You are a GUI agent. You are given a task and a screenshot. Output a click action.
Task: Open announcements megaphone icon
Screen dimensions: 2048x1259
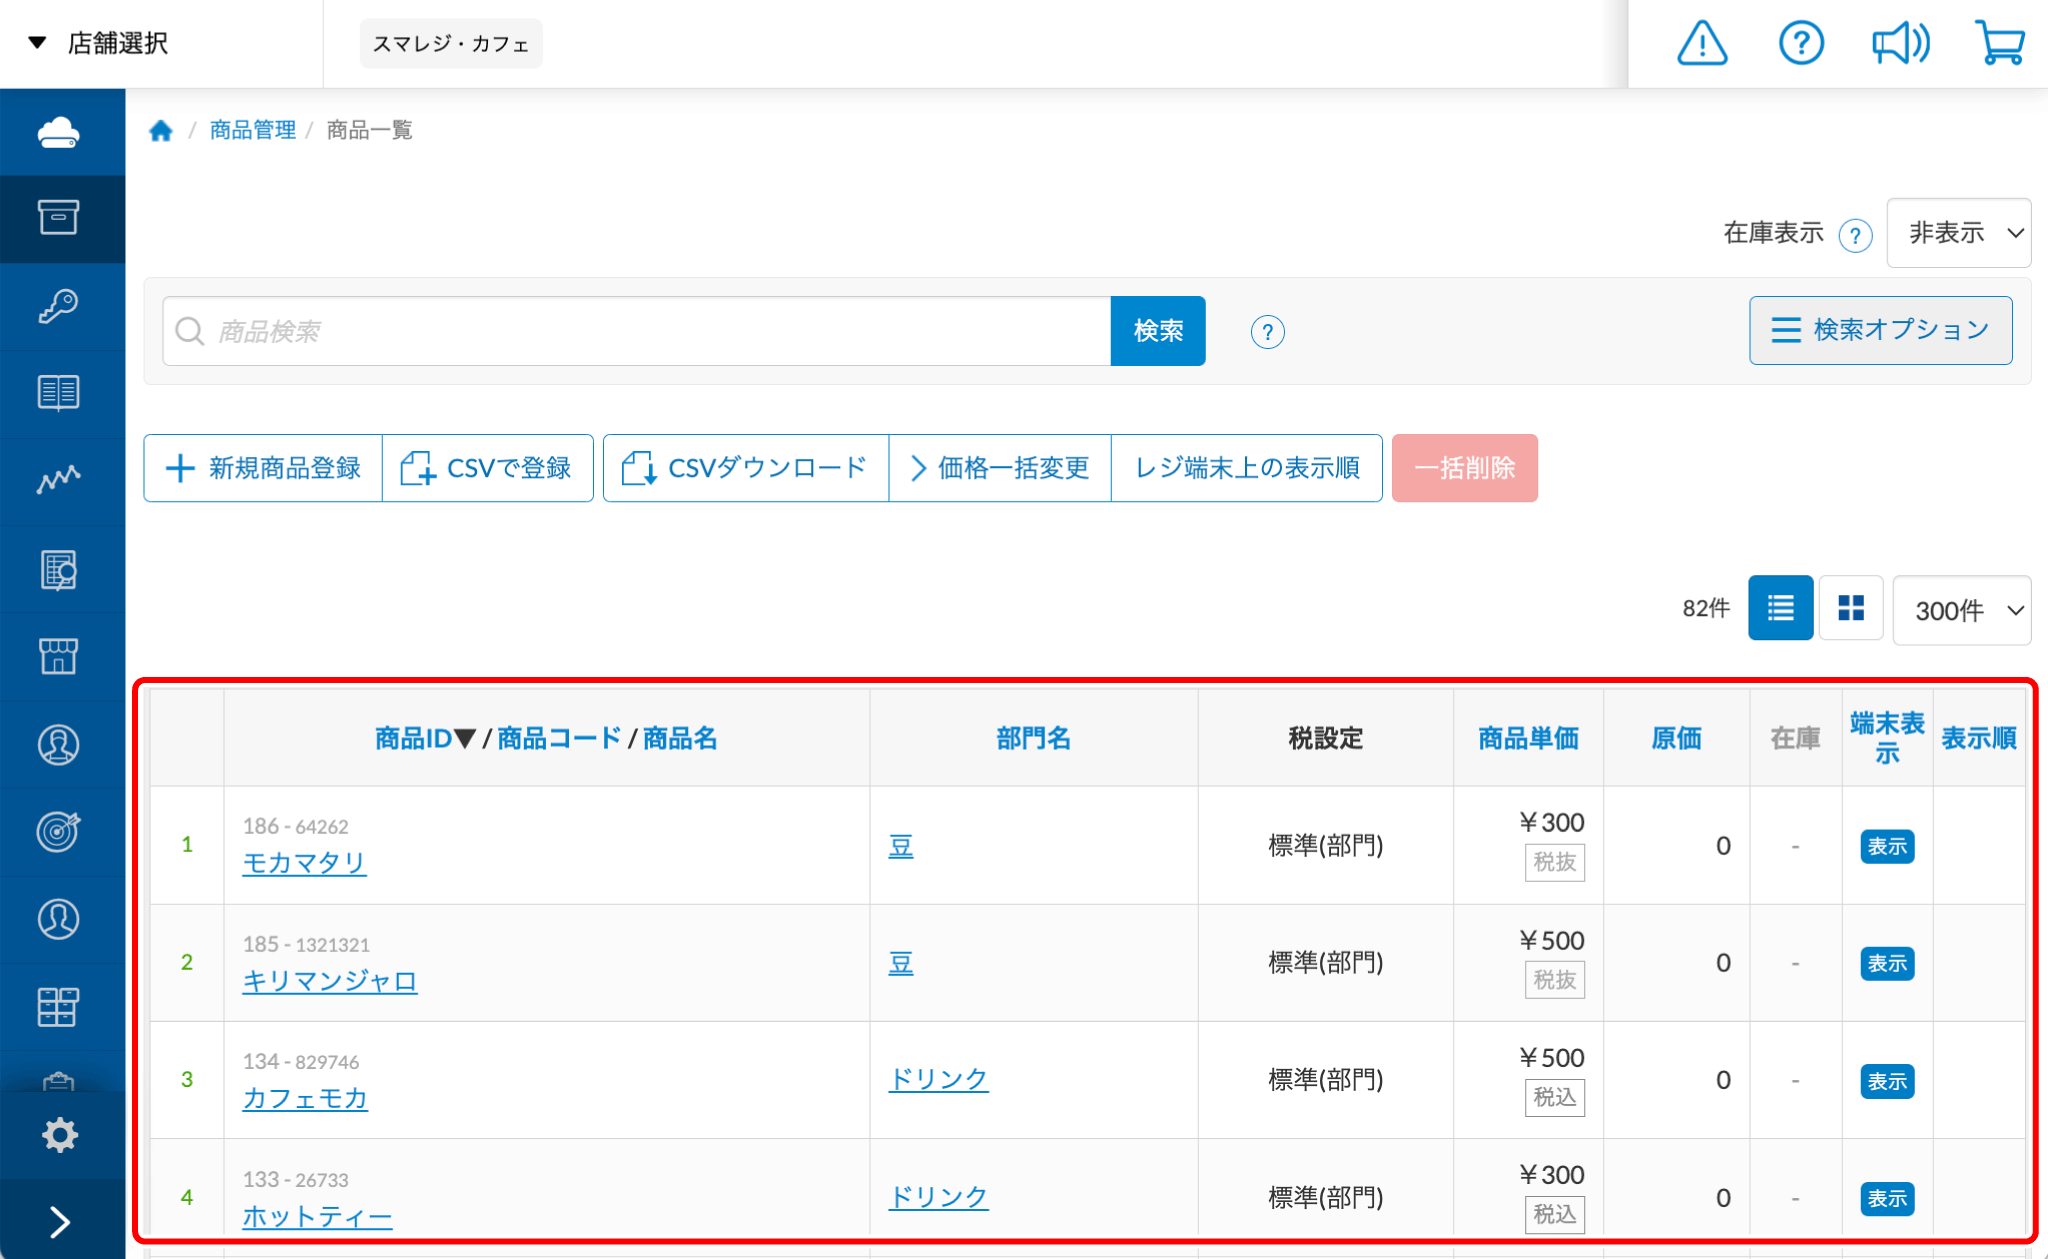pyautogui.click(x=1900, y=43)
